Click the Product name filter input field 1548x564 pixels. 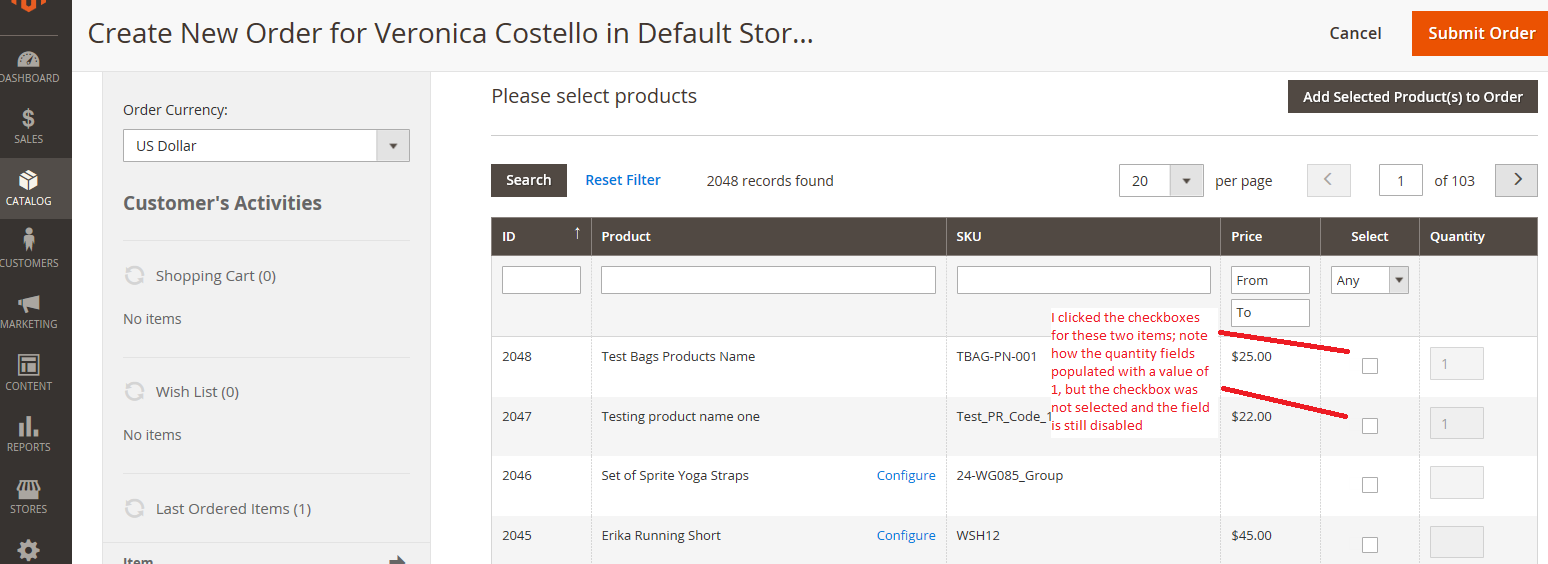pos(768,280)
